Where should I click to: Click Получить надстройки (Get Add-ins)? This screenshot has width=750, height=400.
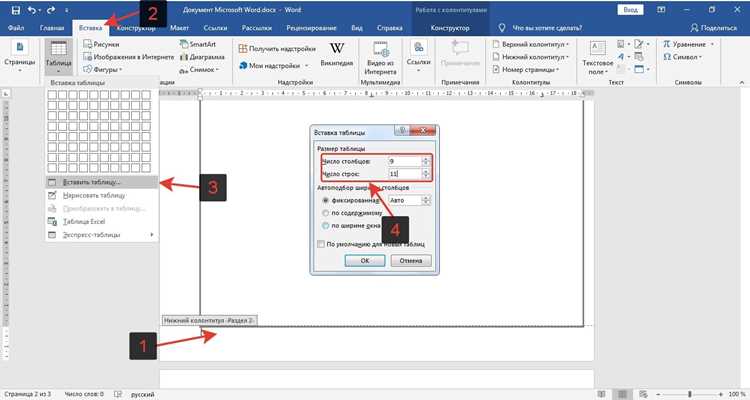click(277, 49)
